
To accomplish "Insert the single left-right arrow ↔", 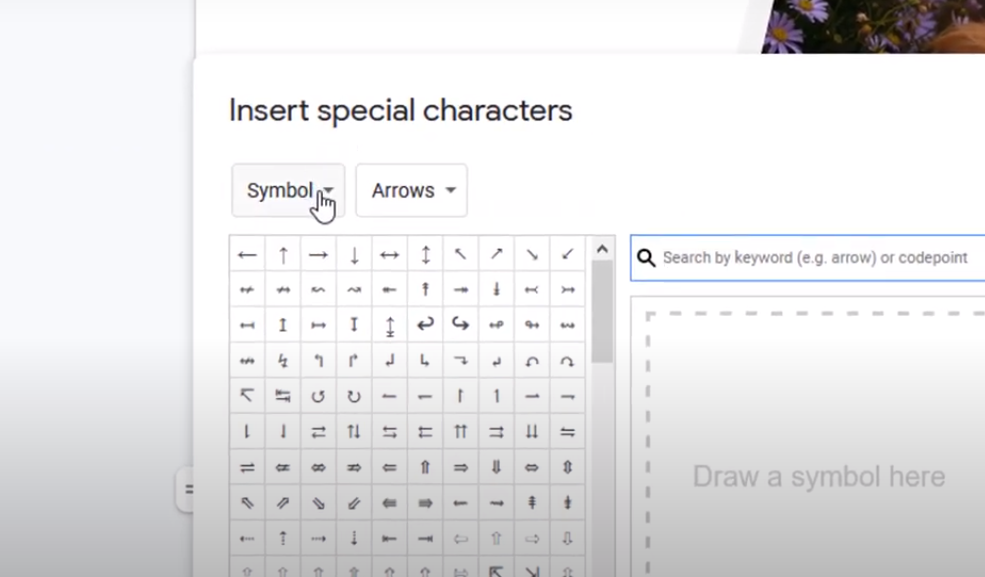I will 389,254.
